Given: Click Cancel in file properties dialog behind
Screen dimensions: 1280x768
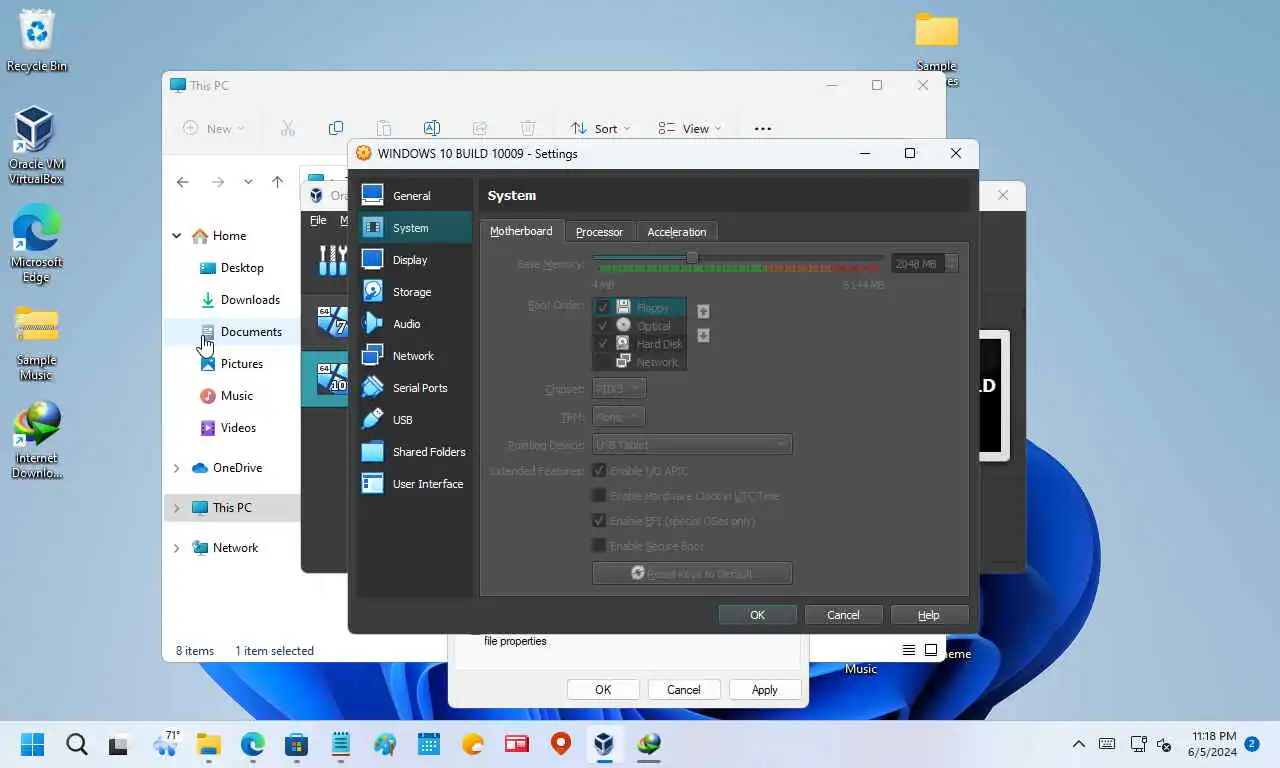Looking at the screenshot, I should coord(684,690).
